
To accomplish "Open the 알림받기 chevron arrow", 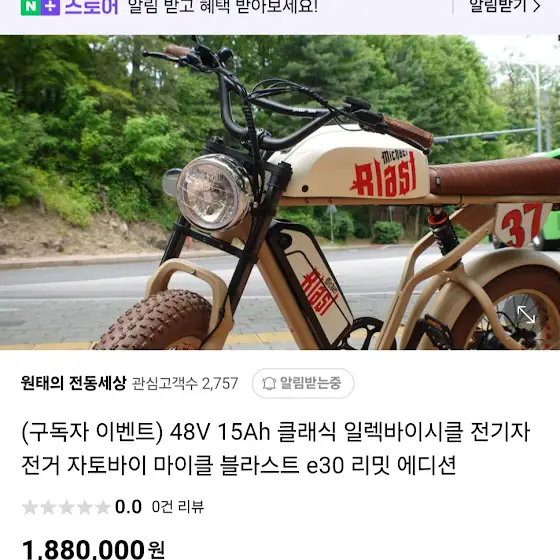I will [536, 6].
